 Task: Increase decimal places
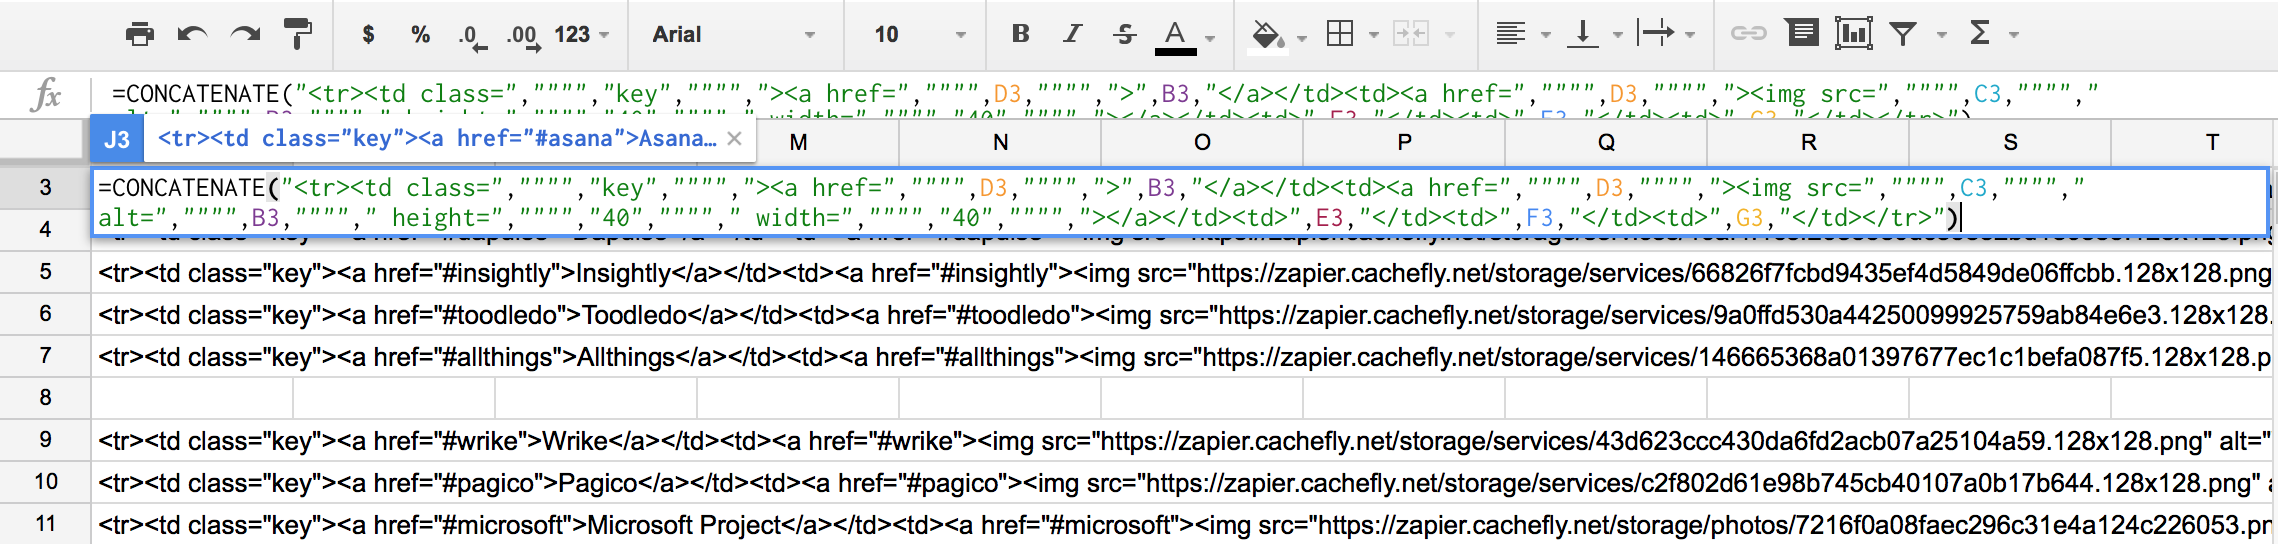tap(523, 37)
